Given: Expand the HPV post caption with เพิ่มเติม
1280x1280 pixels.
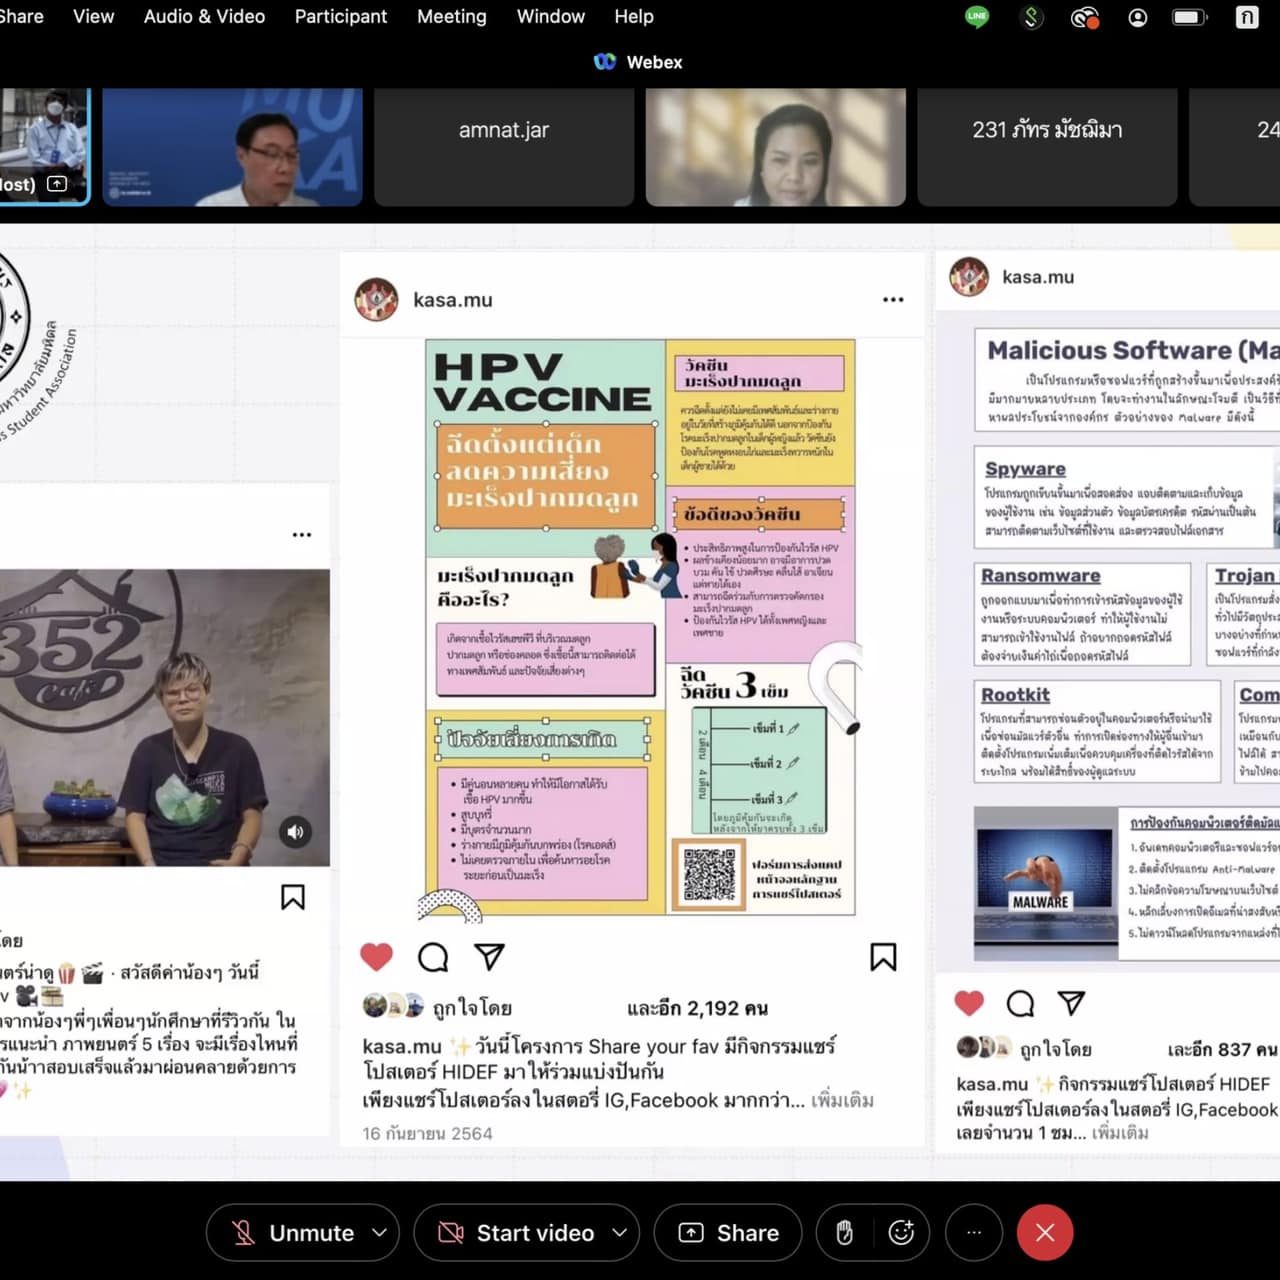Looking at the screenshot, I should click(x=842, y=1100).
